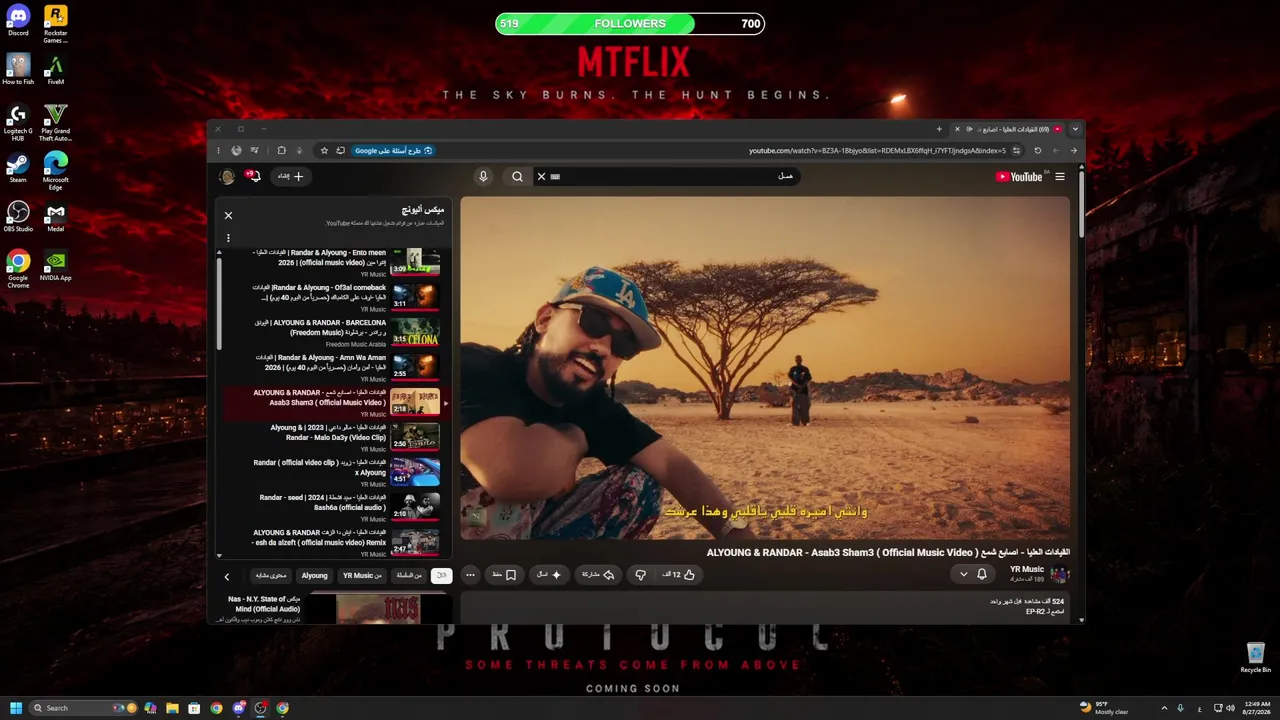The height and width of the screenshot is (720, 1280).
Task: Open the Discord desktop shortcut
Action: click(x=18, y=20)
